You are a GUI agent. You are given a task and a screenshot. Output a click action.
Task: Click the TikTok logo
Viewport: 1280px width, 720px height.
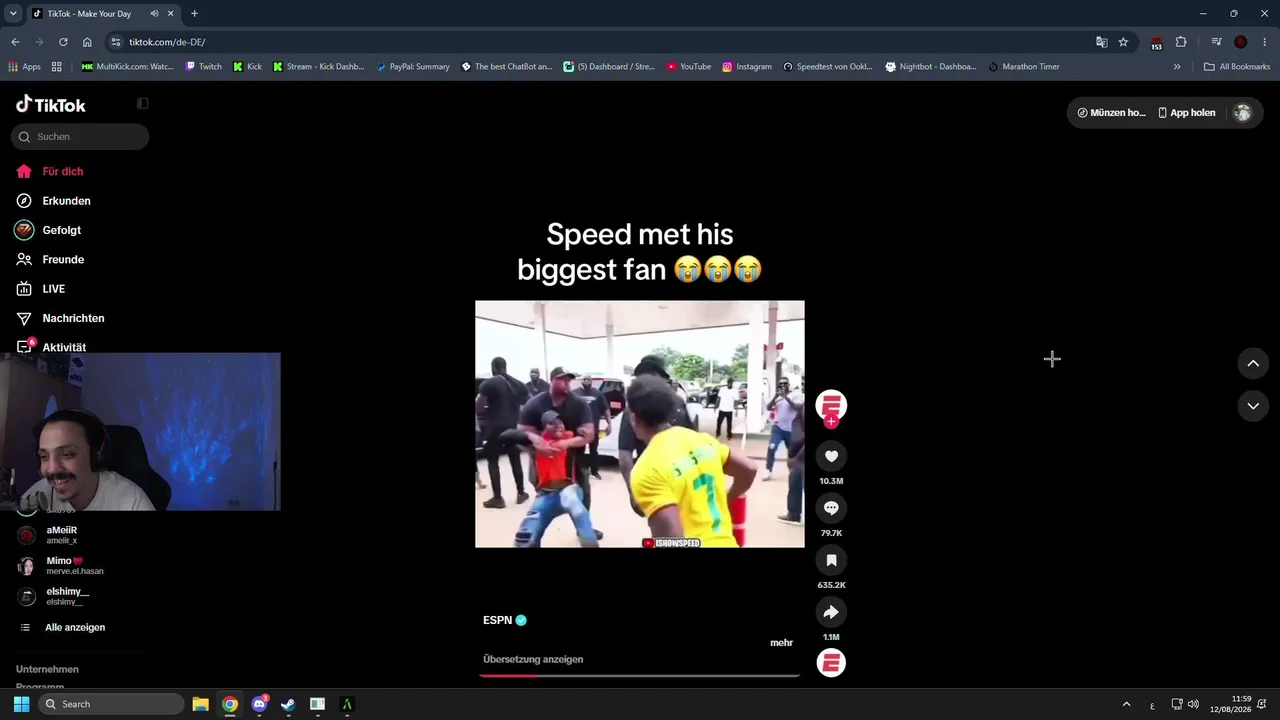click(51, 105)
